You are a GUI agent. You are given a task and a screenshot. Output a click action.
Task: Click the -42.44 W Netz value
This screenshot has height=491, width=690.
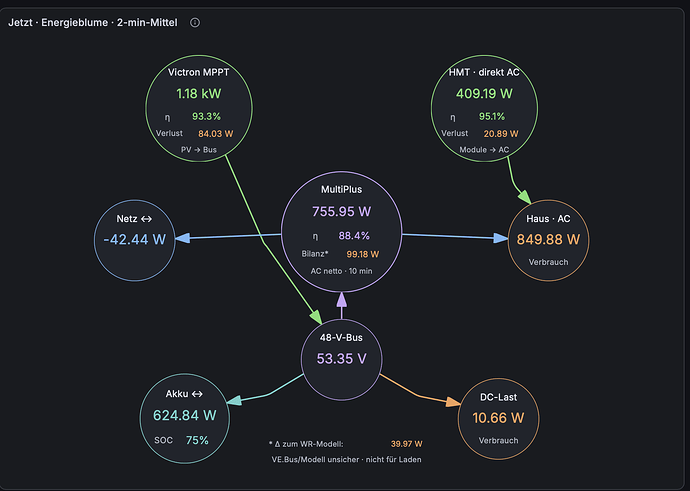(x=135, y=239)
